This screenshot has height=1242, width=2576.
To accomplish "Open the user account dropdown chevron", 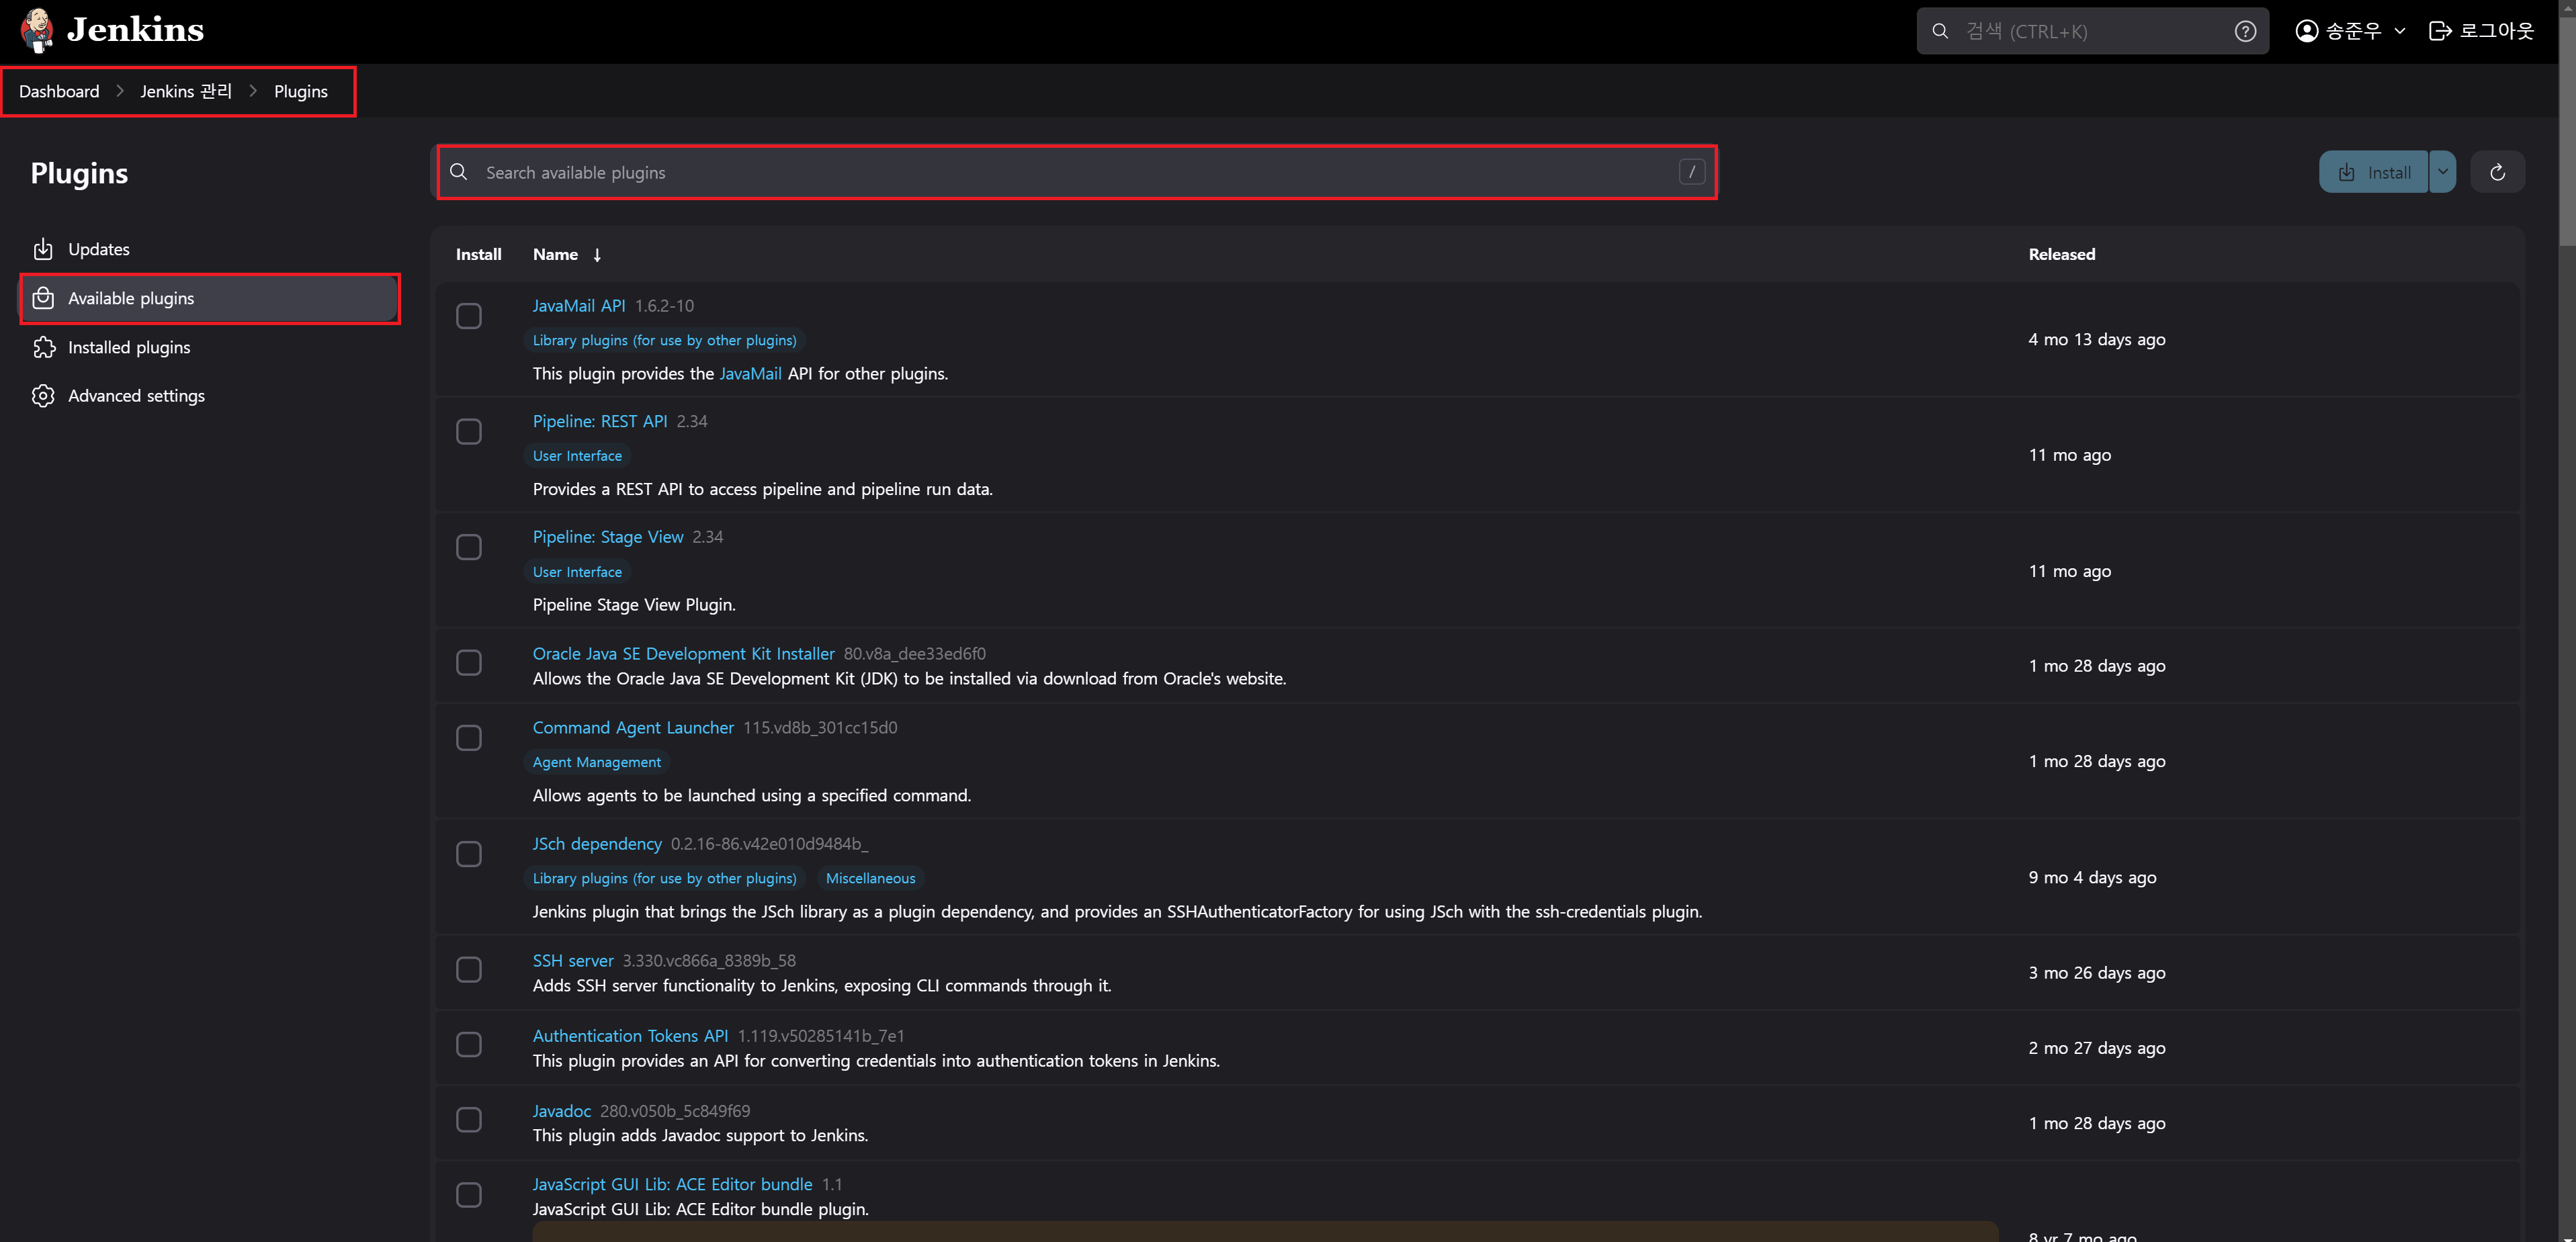I will coord(2399,31).
